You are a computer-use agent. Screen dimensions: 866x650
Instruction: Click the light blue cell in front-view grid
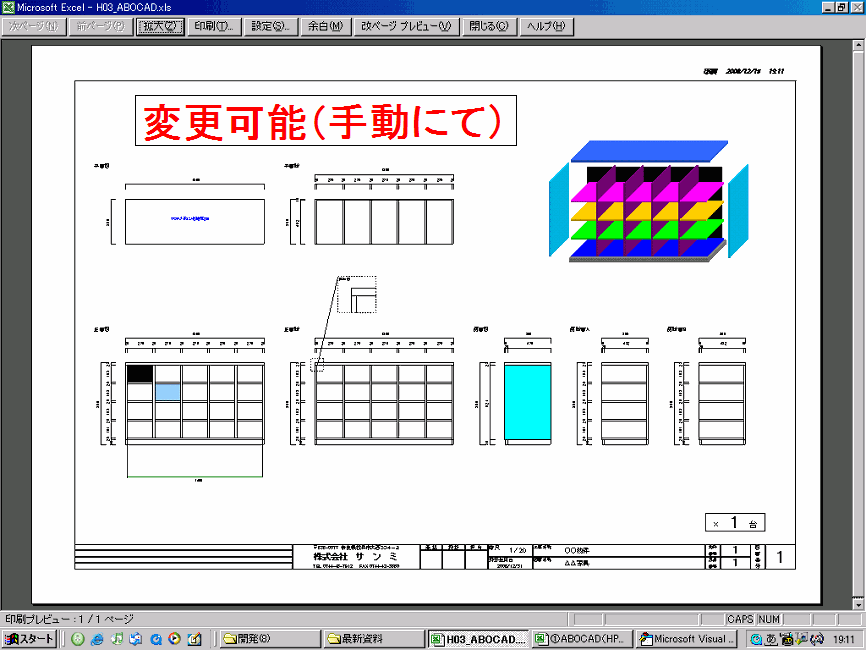[x=167, y=392]
